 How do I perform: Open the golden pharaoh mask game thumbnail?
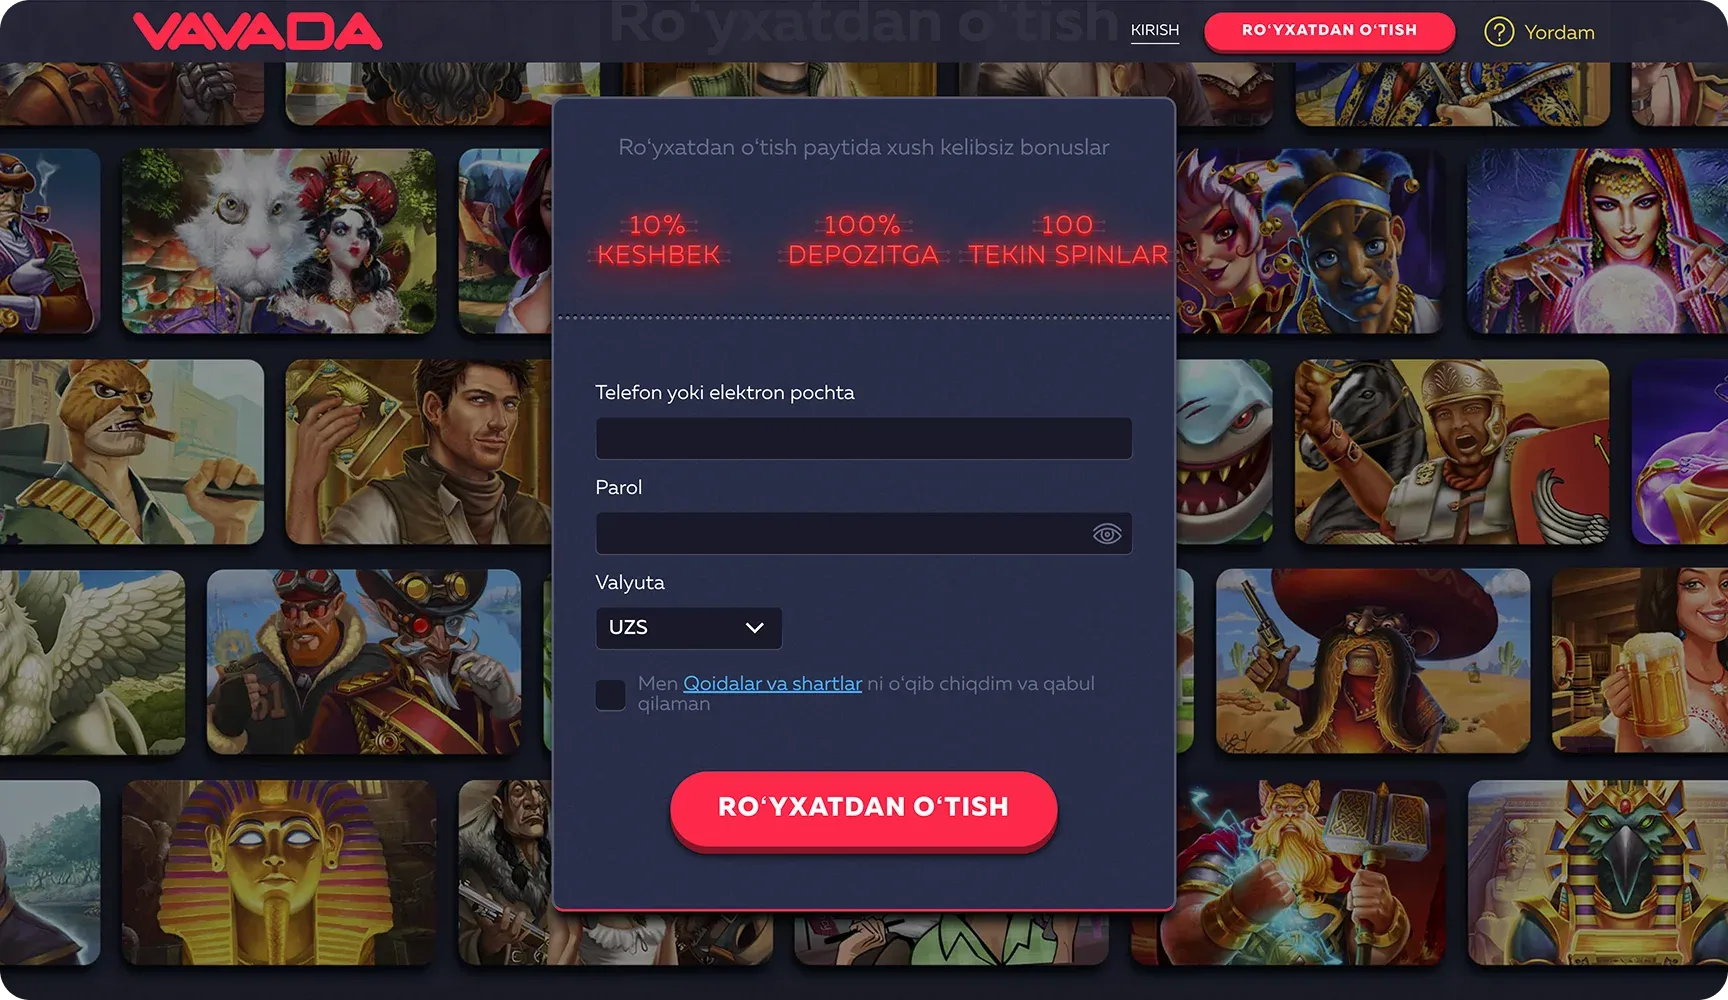coord(279,873)
